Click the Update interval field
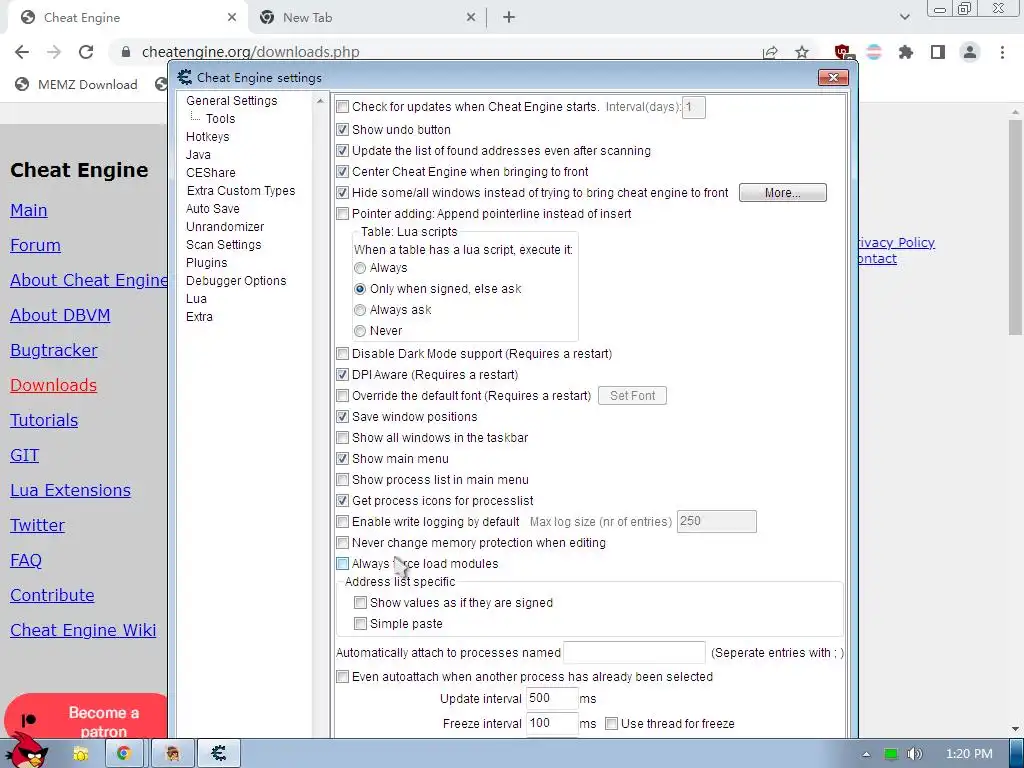The height and width of the screenshot is (768, 1024). [552, 698]
